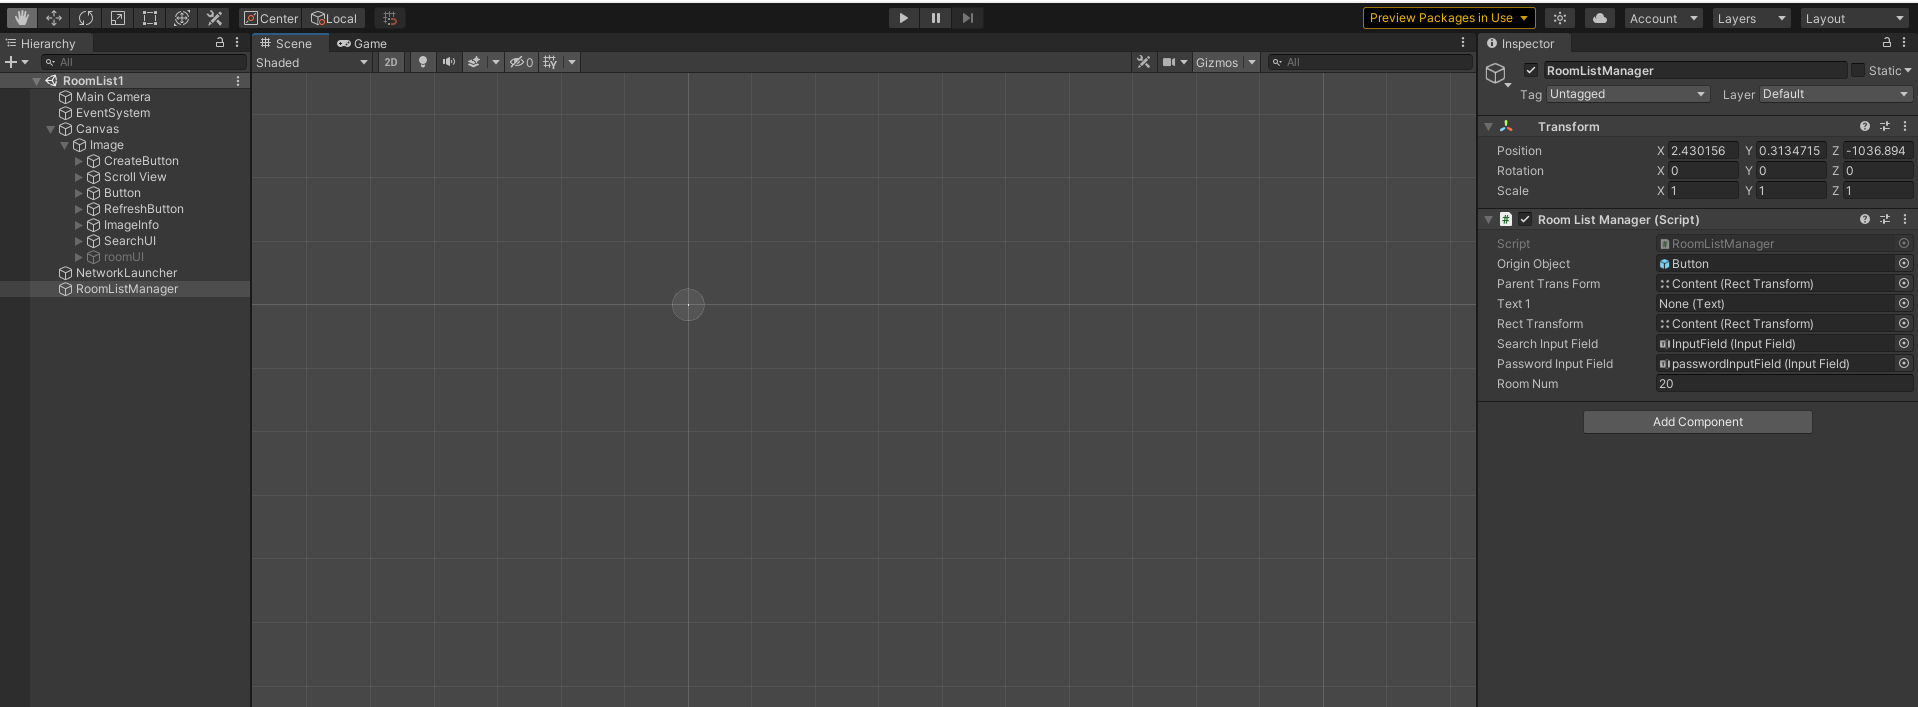This screenshot has height=707, width=1918.
Task: Open Inspector panel options menu
Action: click(1904, 43)
